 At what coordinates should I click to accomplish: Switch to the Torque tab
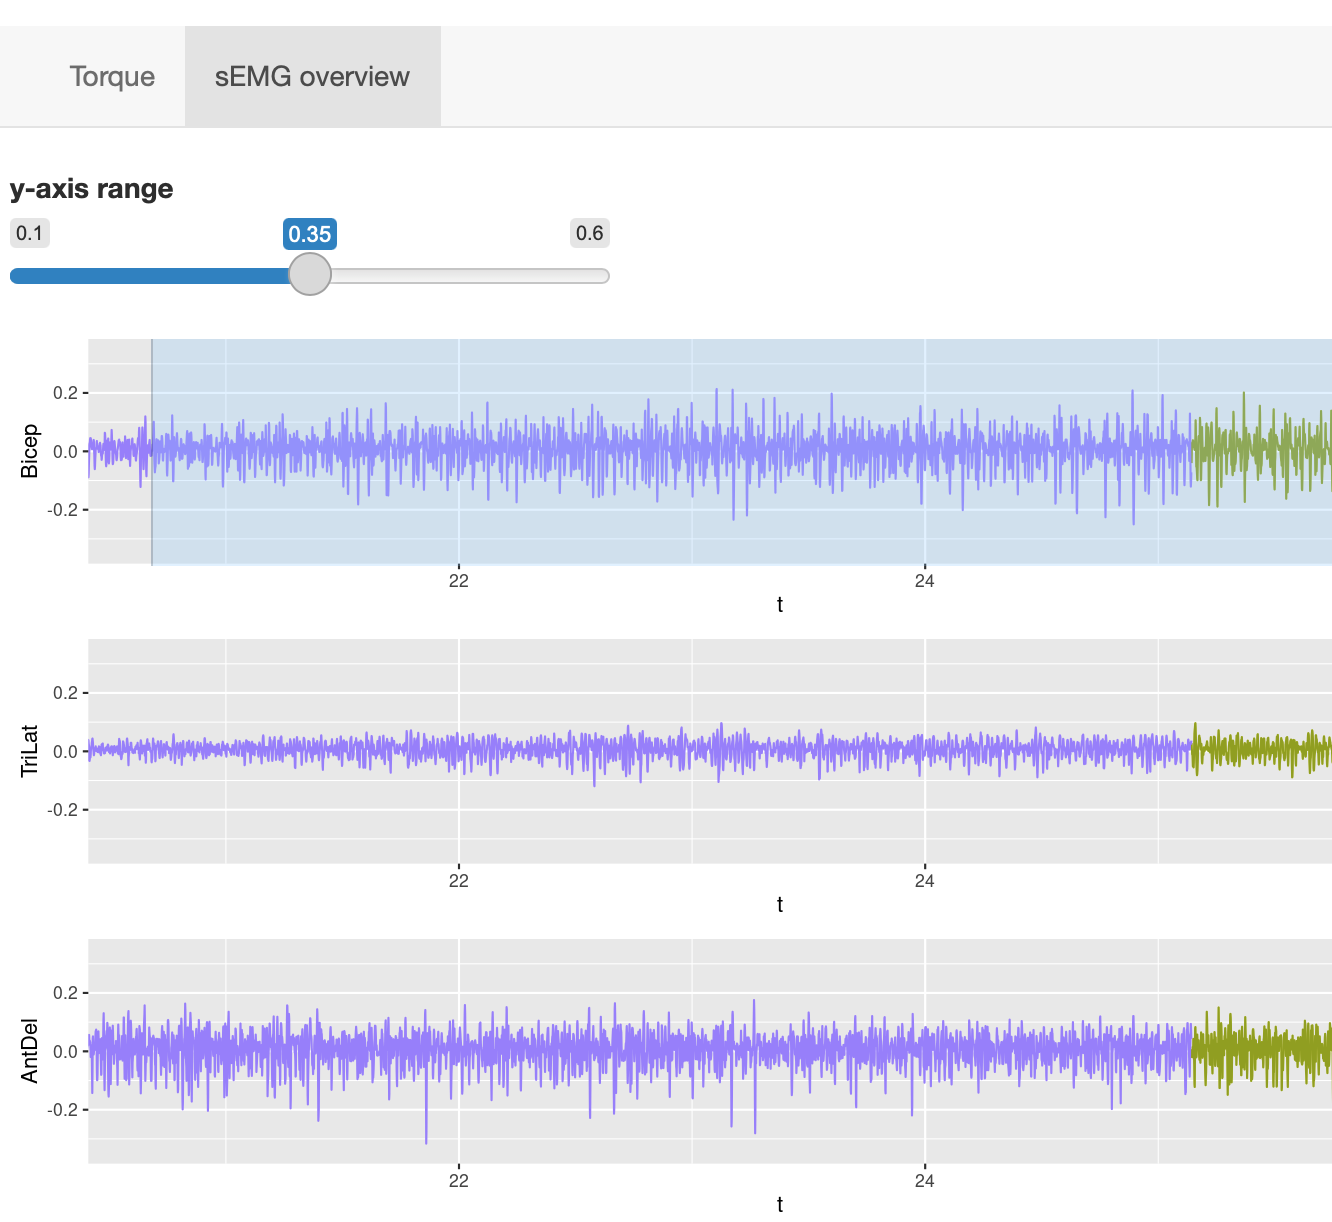112,77
